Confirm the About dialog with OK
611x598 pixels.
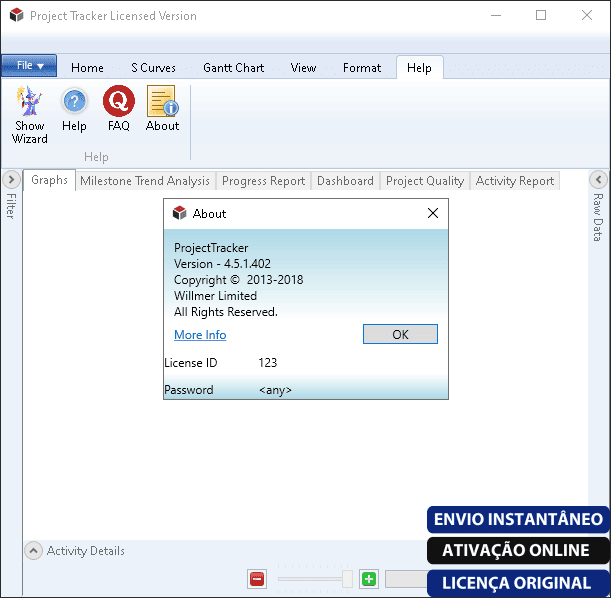pos(400,334)
